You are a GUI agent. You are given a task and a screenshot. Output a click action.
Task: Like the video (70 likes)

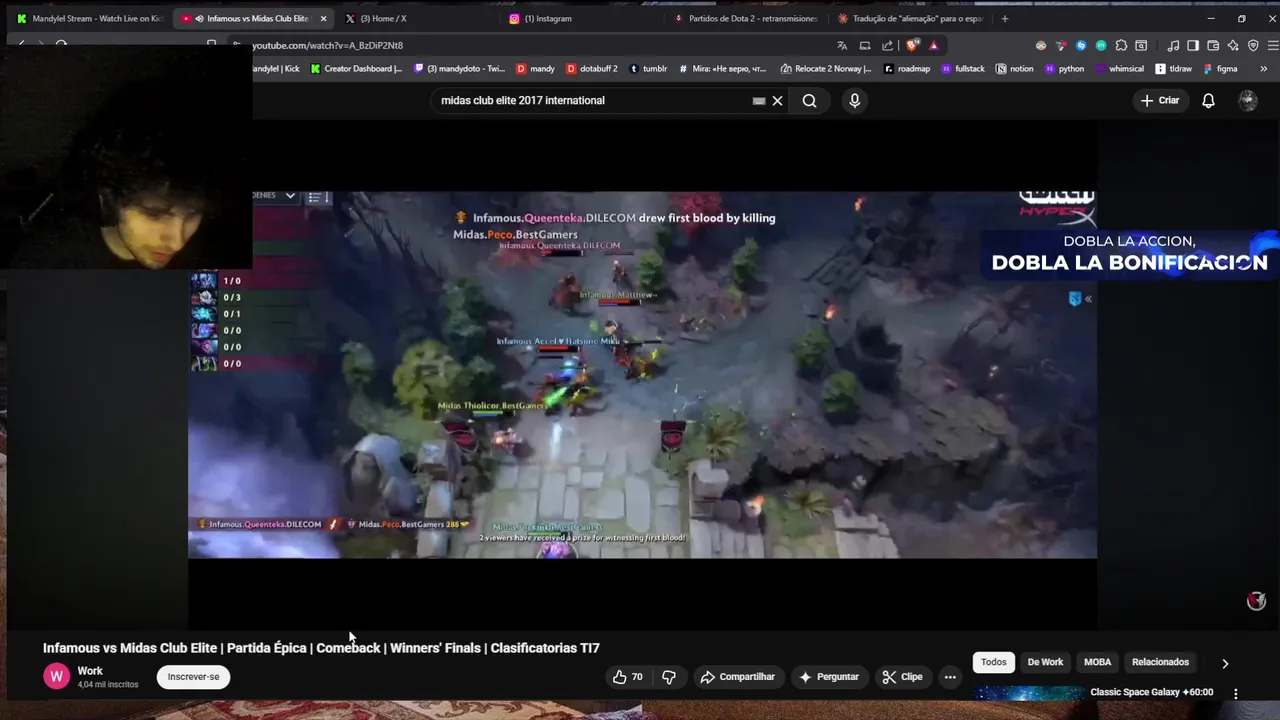coord(628,677)
